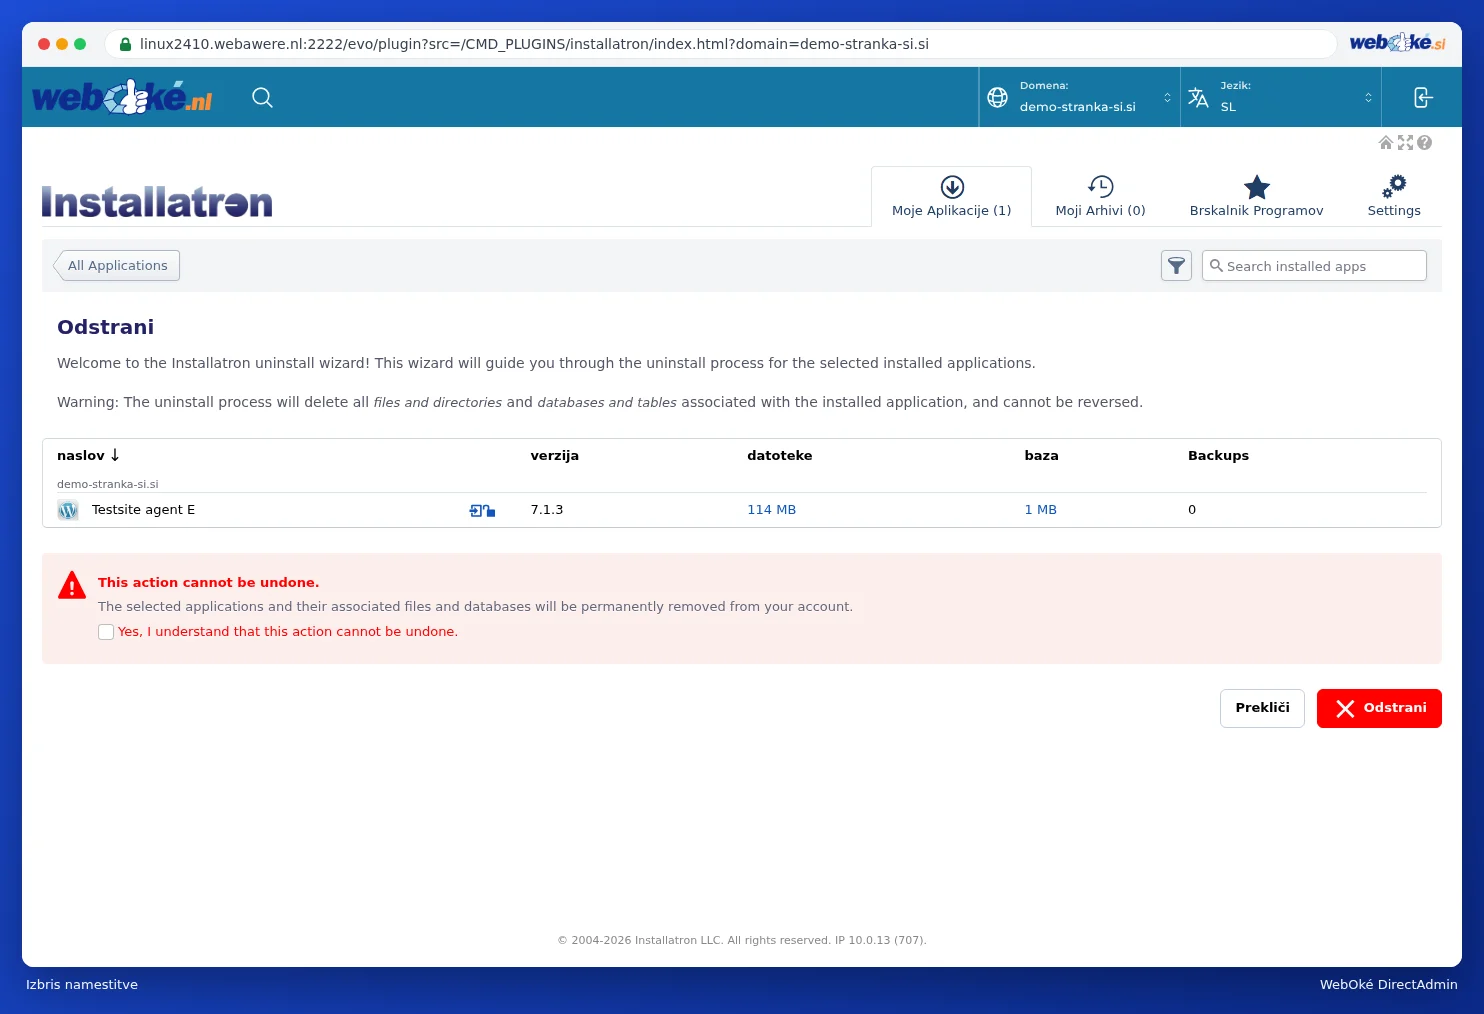
Task: Check 'Yes, I understand' confirmation checkbox
Action: [x=106, y=632]
